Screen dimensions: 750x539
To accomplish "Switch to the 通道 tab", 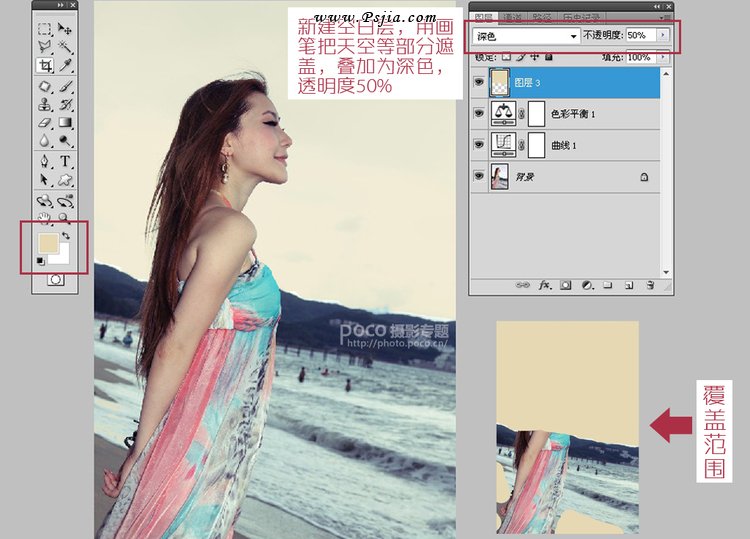I will [x=513, y=17].
